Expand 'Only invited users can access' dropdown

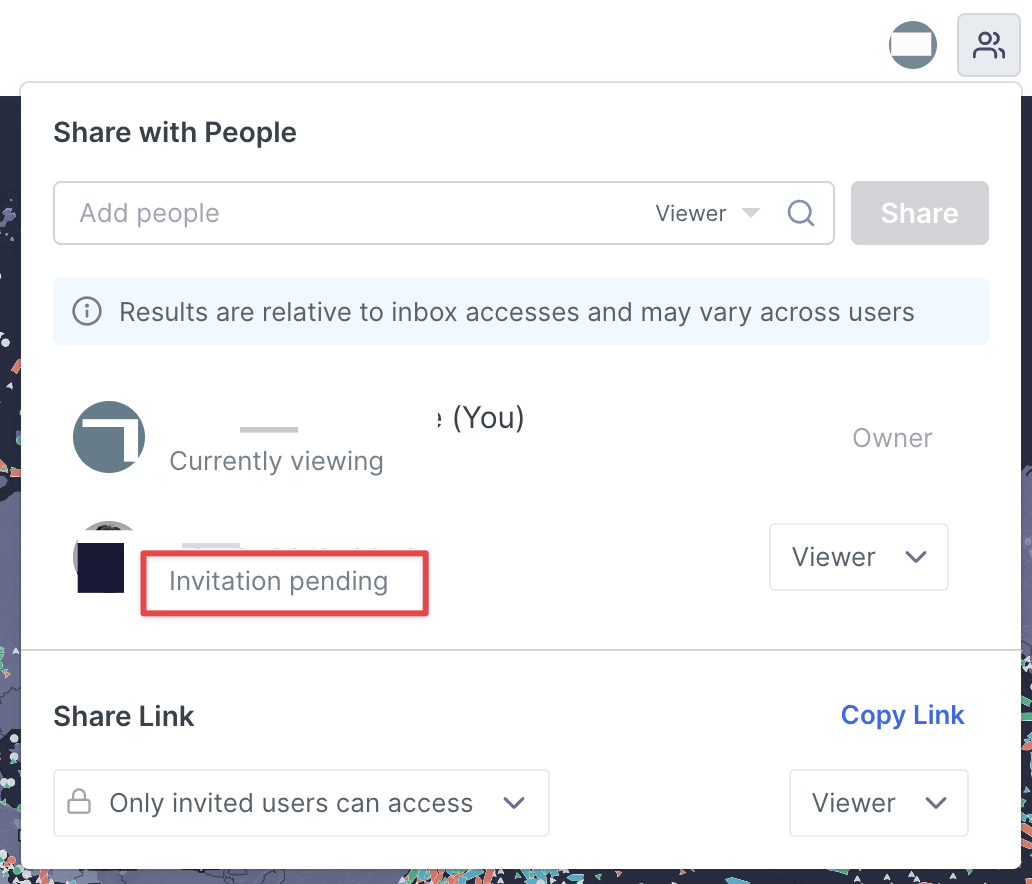[301, 803]
